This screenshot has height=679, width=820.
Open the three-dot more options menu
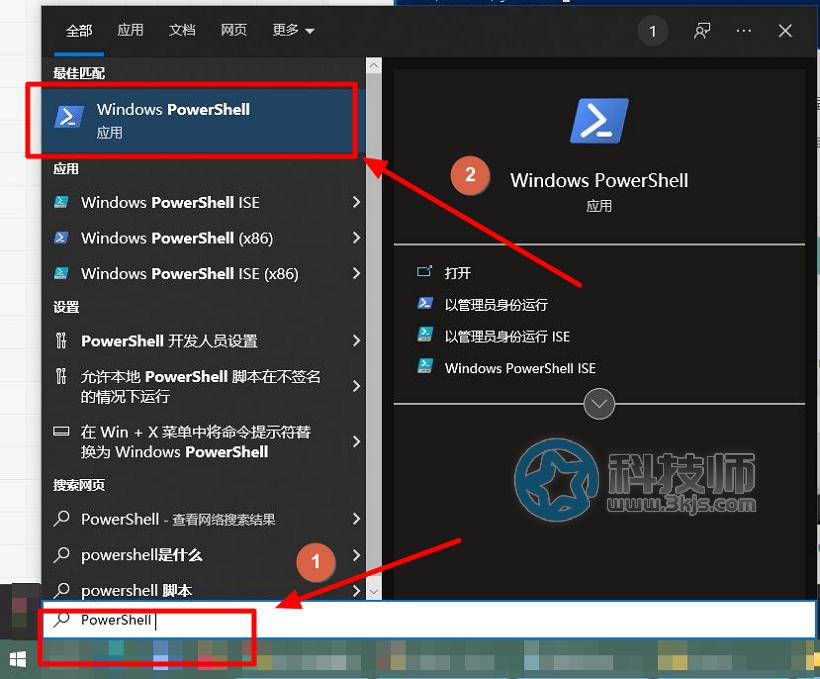click(744, 31)
